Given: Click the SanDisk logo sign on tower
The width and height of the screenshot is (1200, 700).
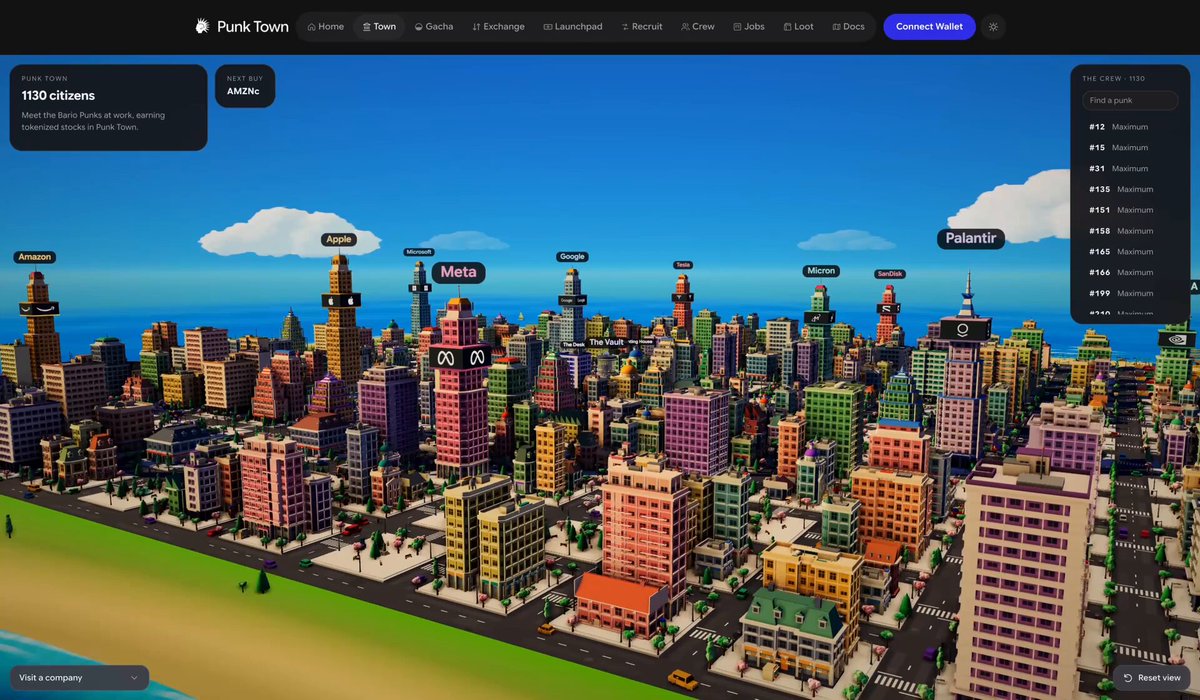Looking at the screenshot, I should pyautogui.click(x=888, y=308).
